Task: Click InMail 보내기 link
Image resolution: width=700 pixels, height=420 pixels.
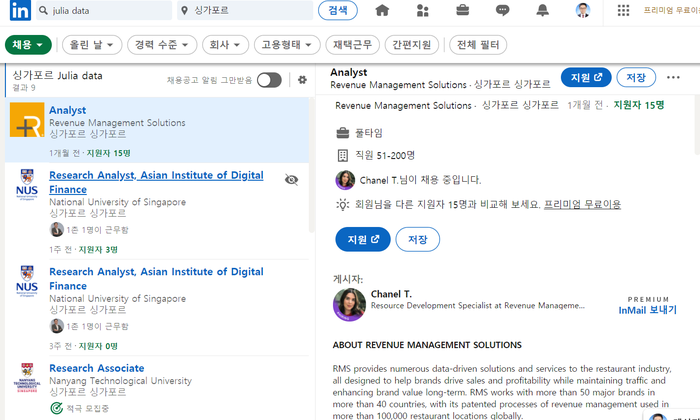Action: [648, 310]
